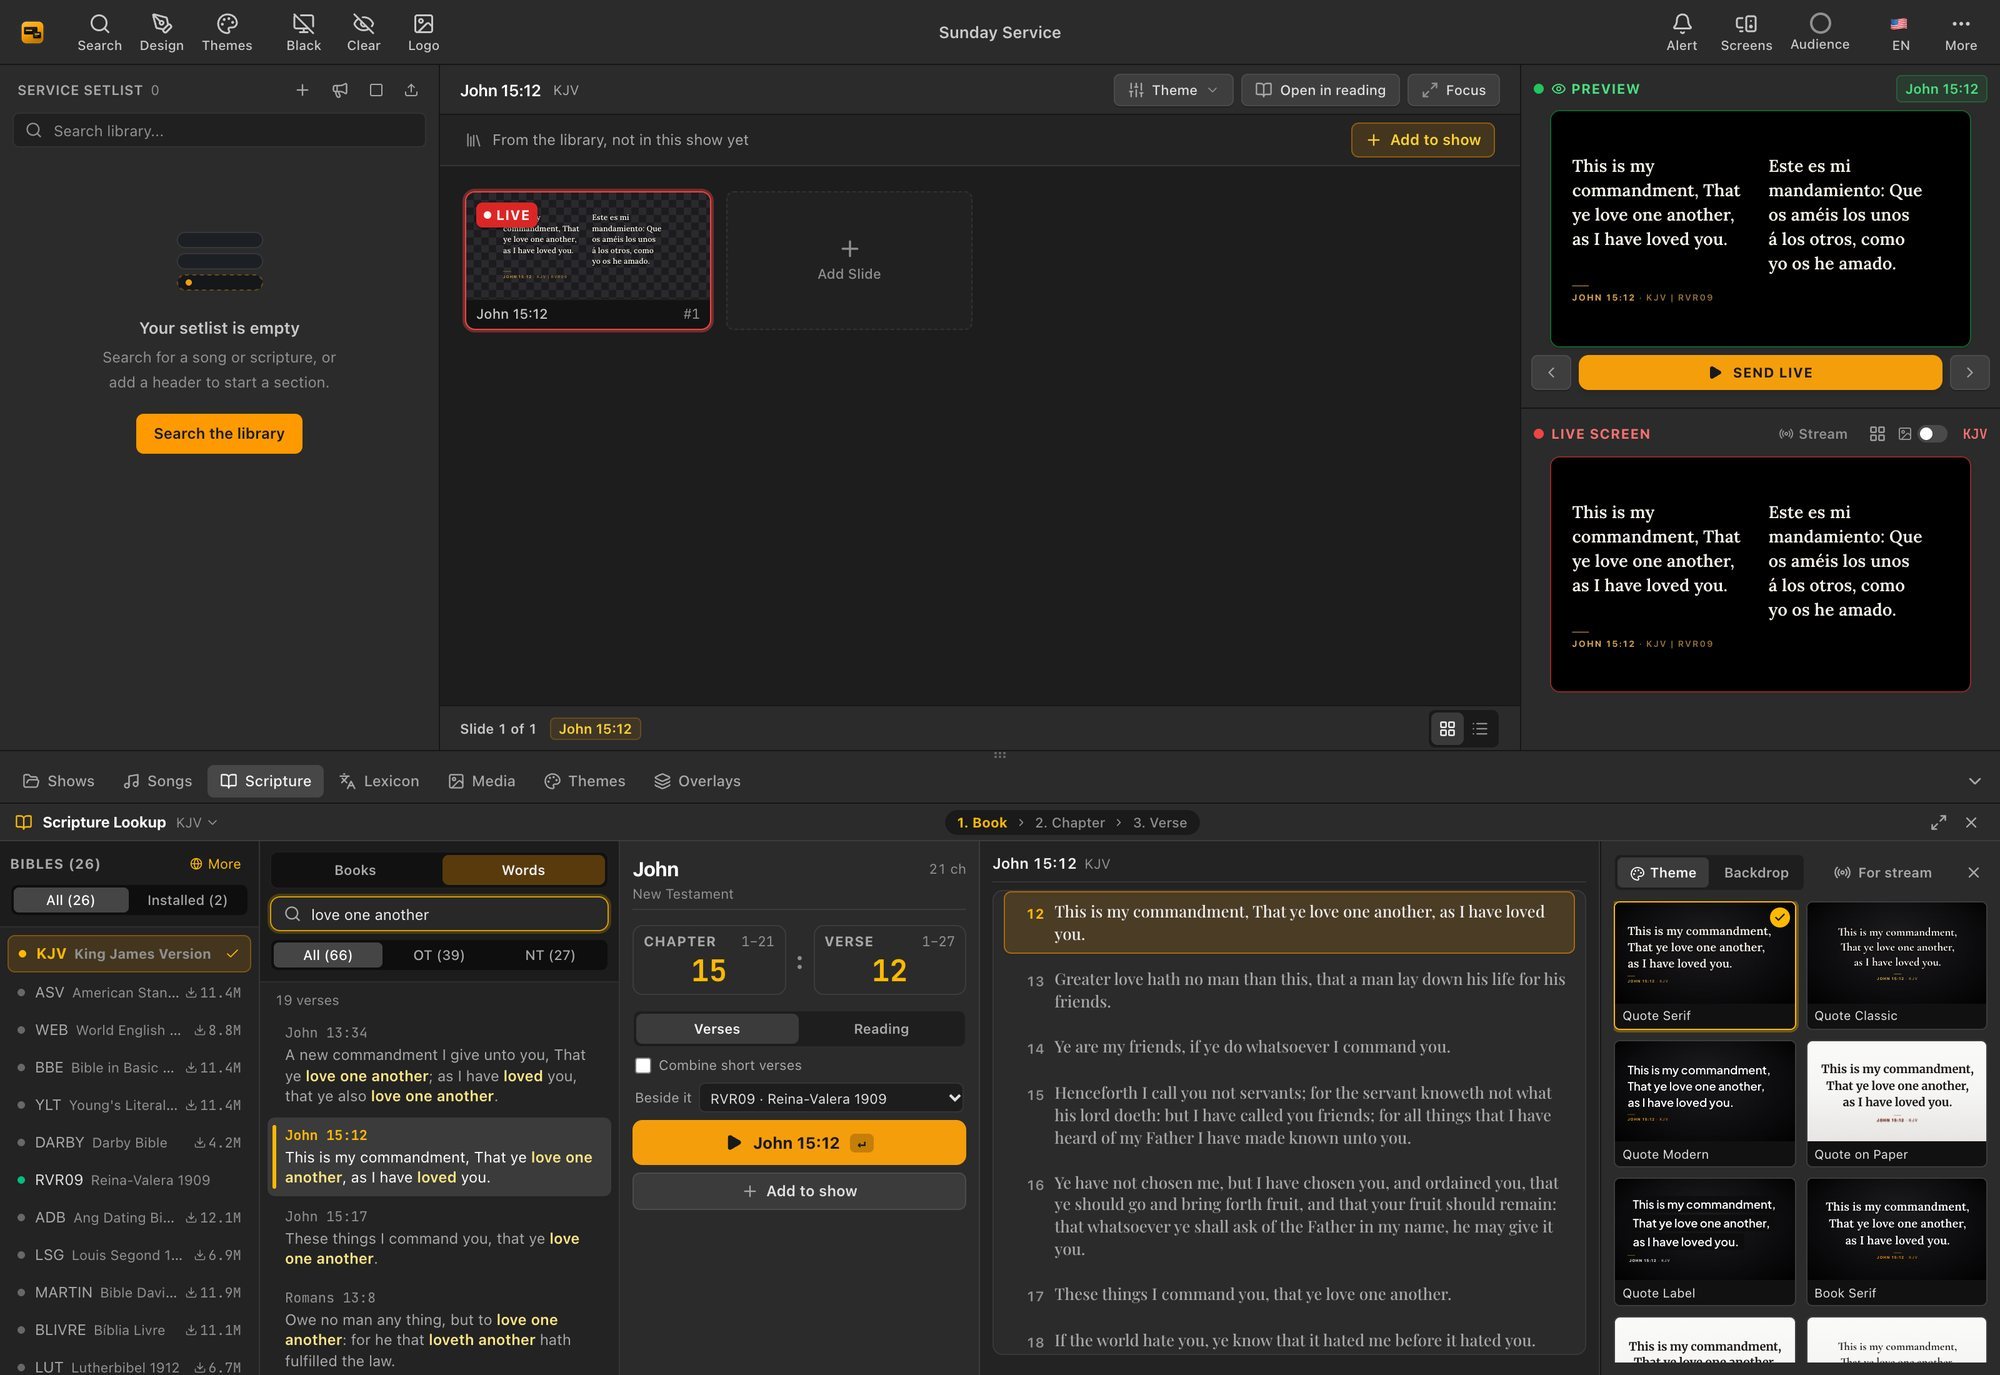
Task: Select the Quote on Paper theme swatch
Action: point(1896,1104)
